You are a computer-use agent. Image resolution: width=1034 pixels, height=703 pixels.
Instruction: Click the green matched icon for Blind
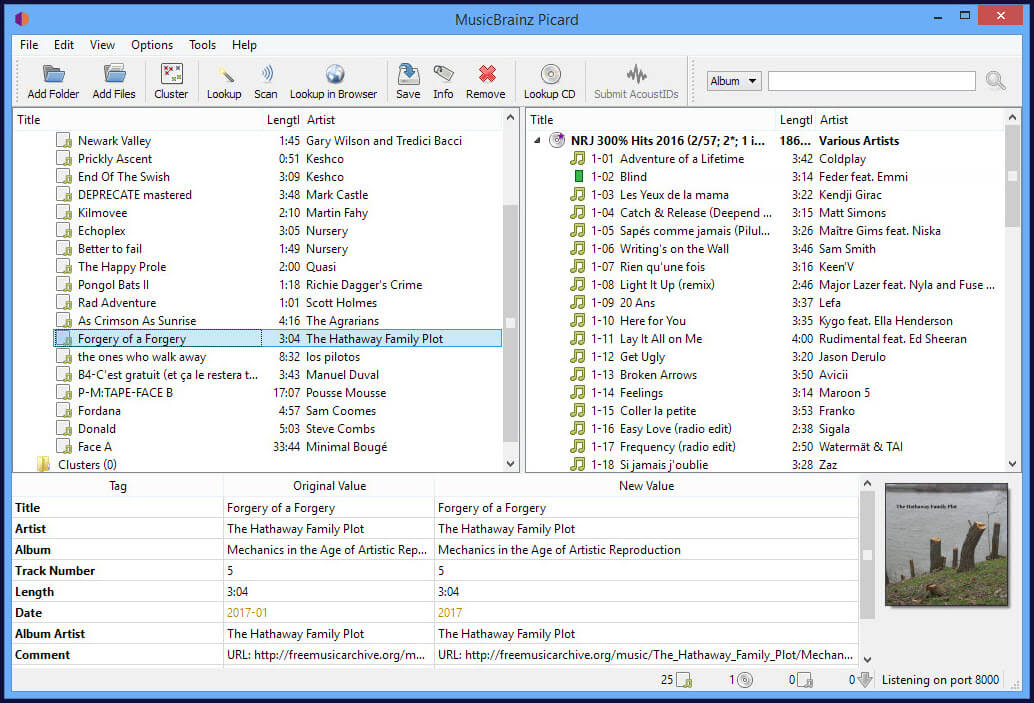[578, 177]
